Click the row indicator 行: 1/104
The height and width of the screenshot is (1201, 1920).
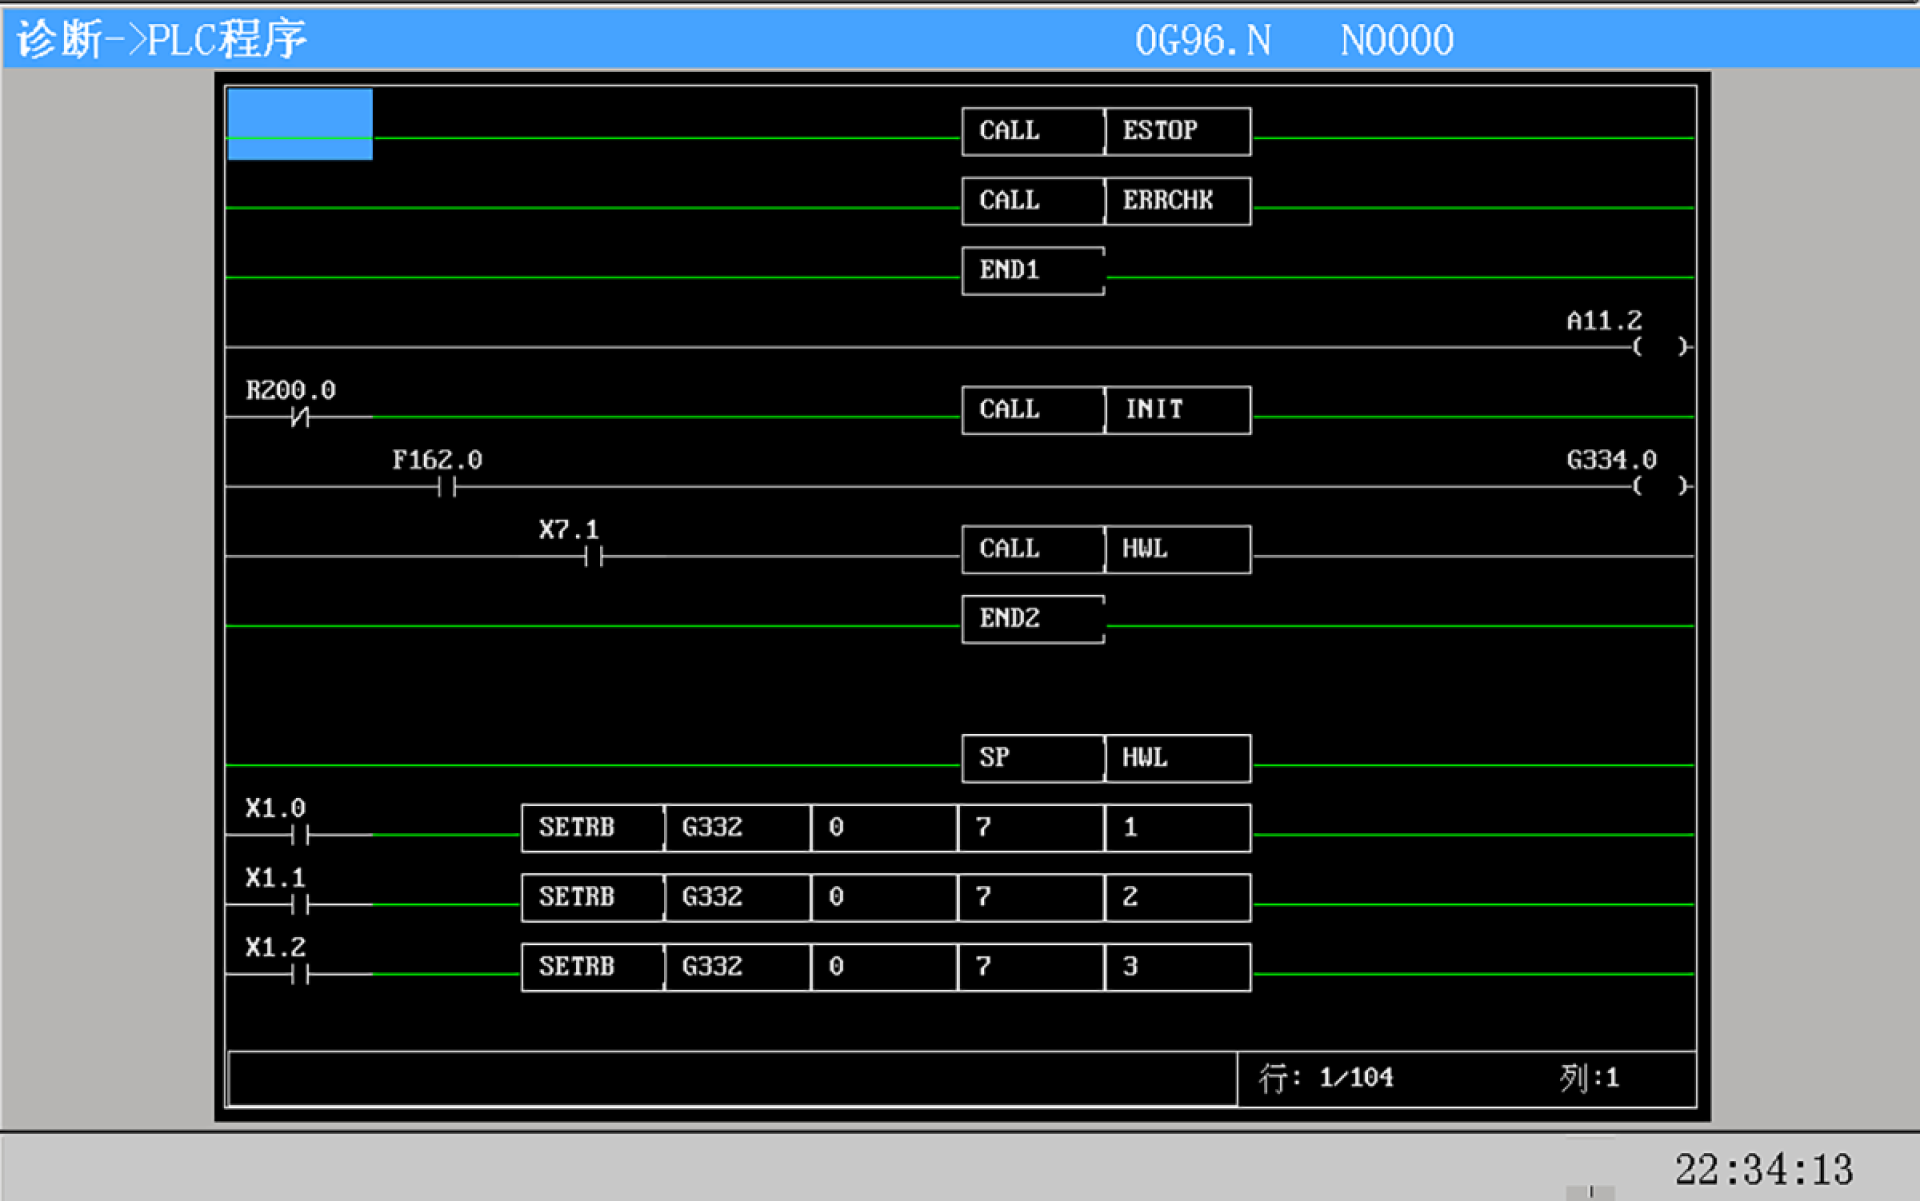(1326, 1077)
